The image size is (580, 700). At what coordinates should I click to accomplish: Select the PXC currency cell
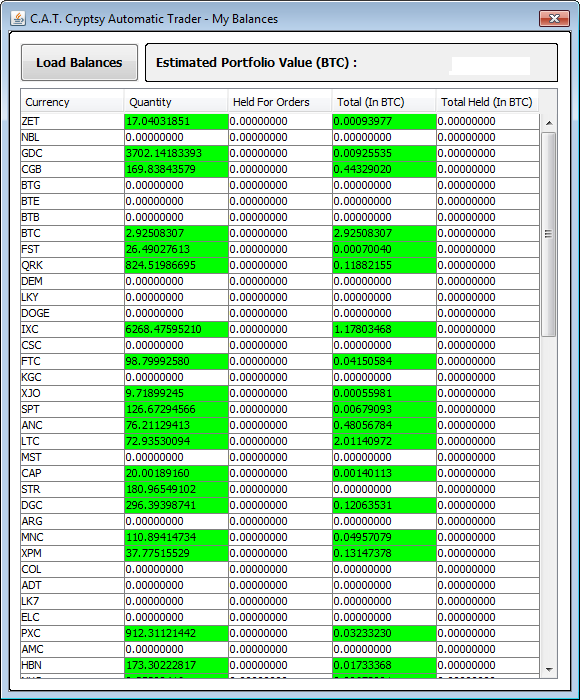point(72,633)
